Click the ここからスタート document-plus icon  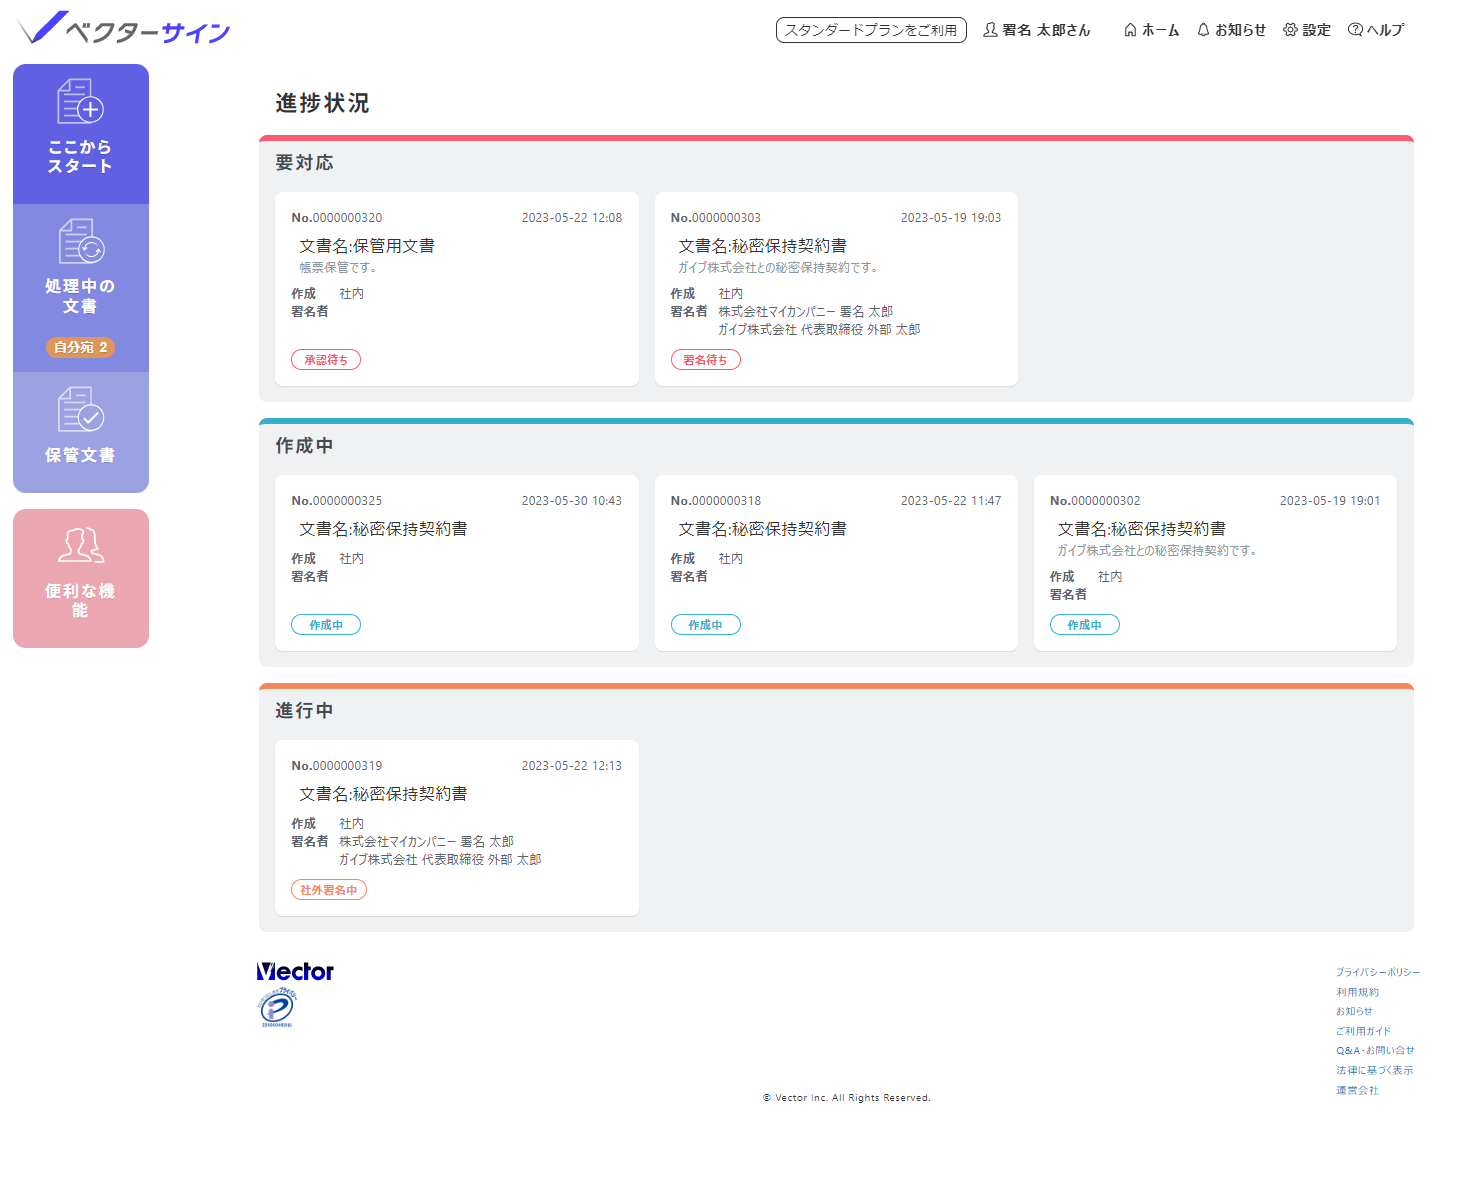click(81, 101)
